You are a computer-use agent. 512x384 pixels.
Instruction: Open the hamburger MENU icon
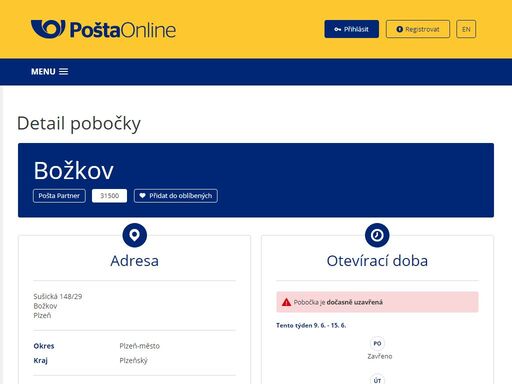[x=64, y=72]
